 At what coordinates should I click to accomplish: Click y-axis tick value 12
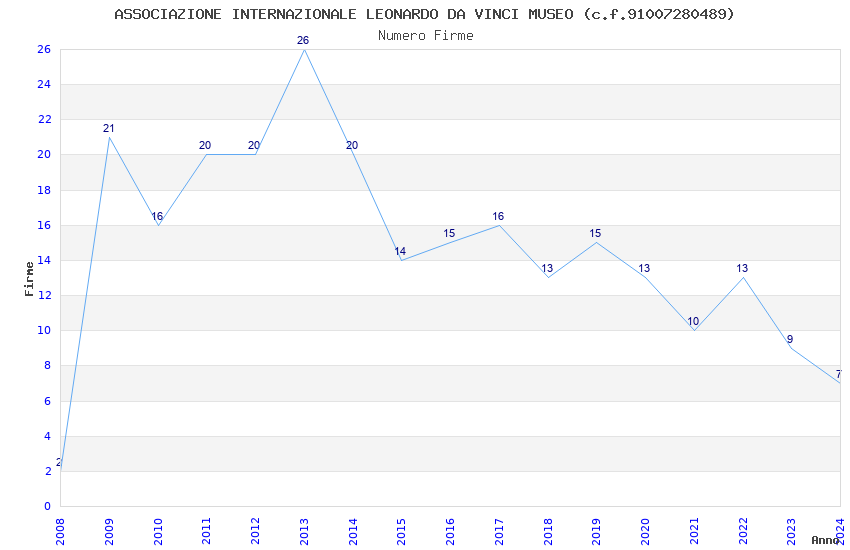pos(44,295)
